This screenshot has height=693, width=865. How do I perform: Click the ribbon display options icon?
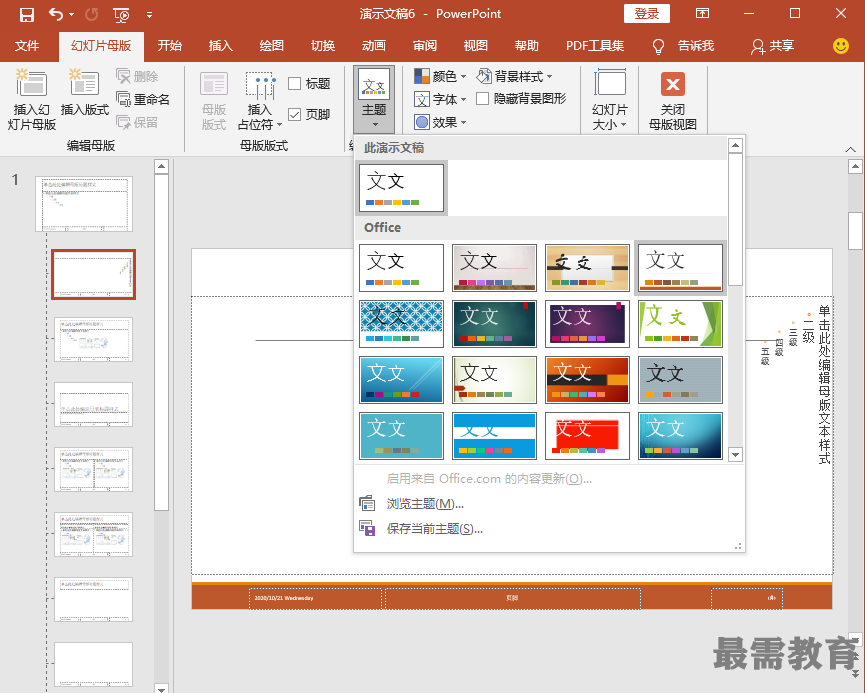point(702,13)
